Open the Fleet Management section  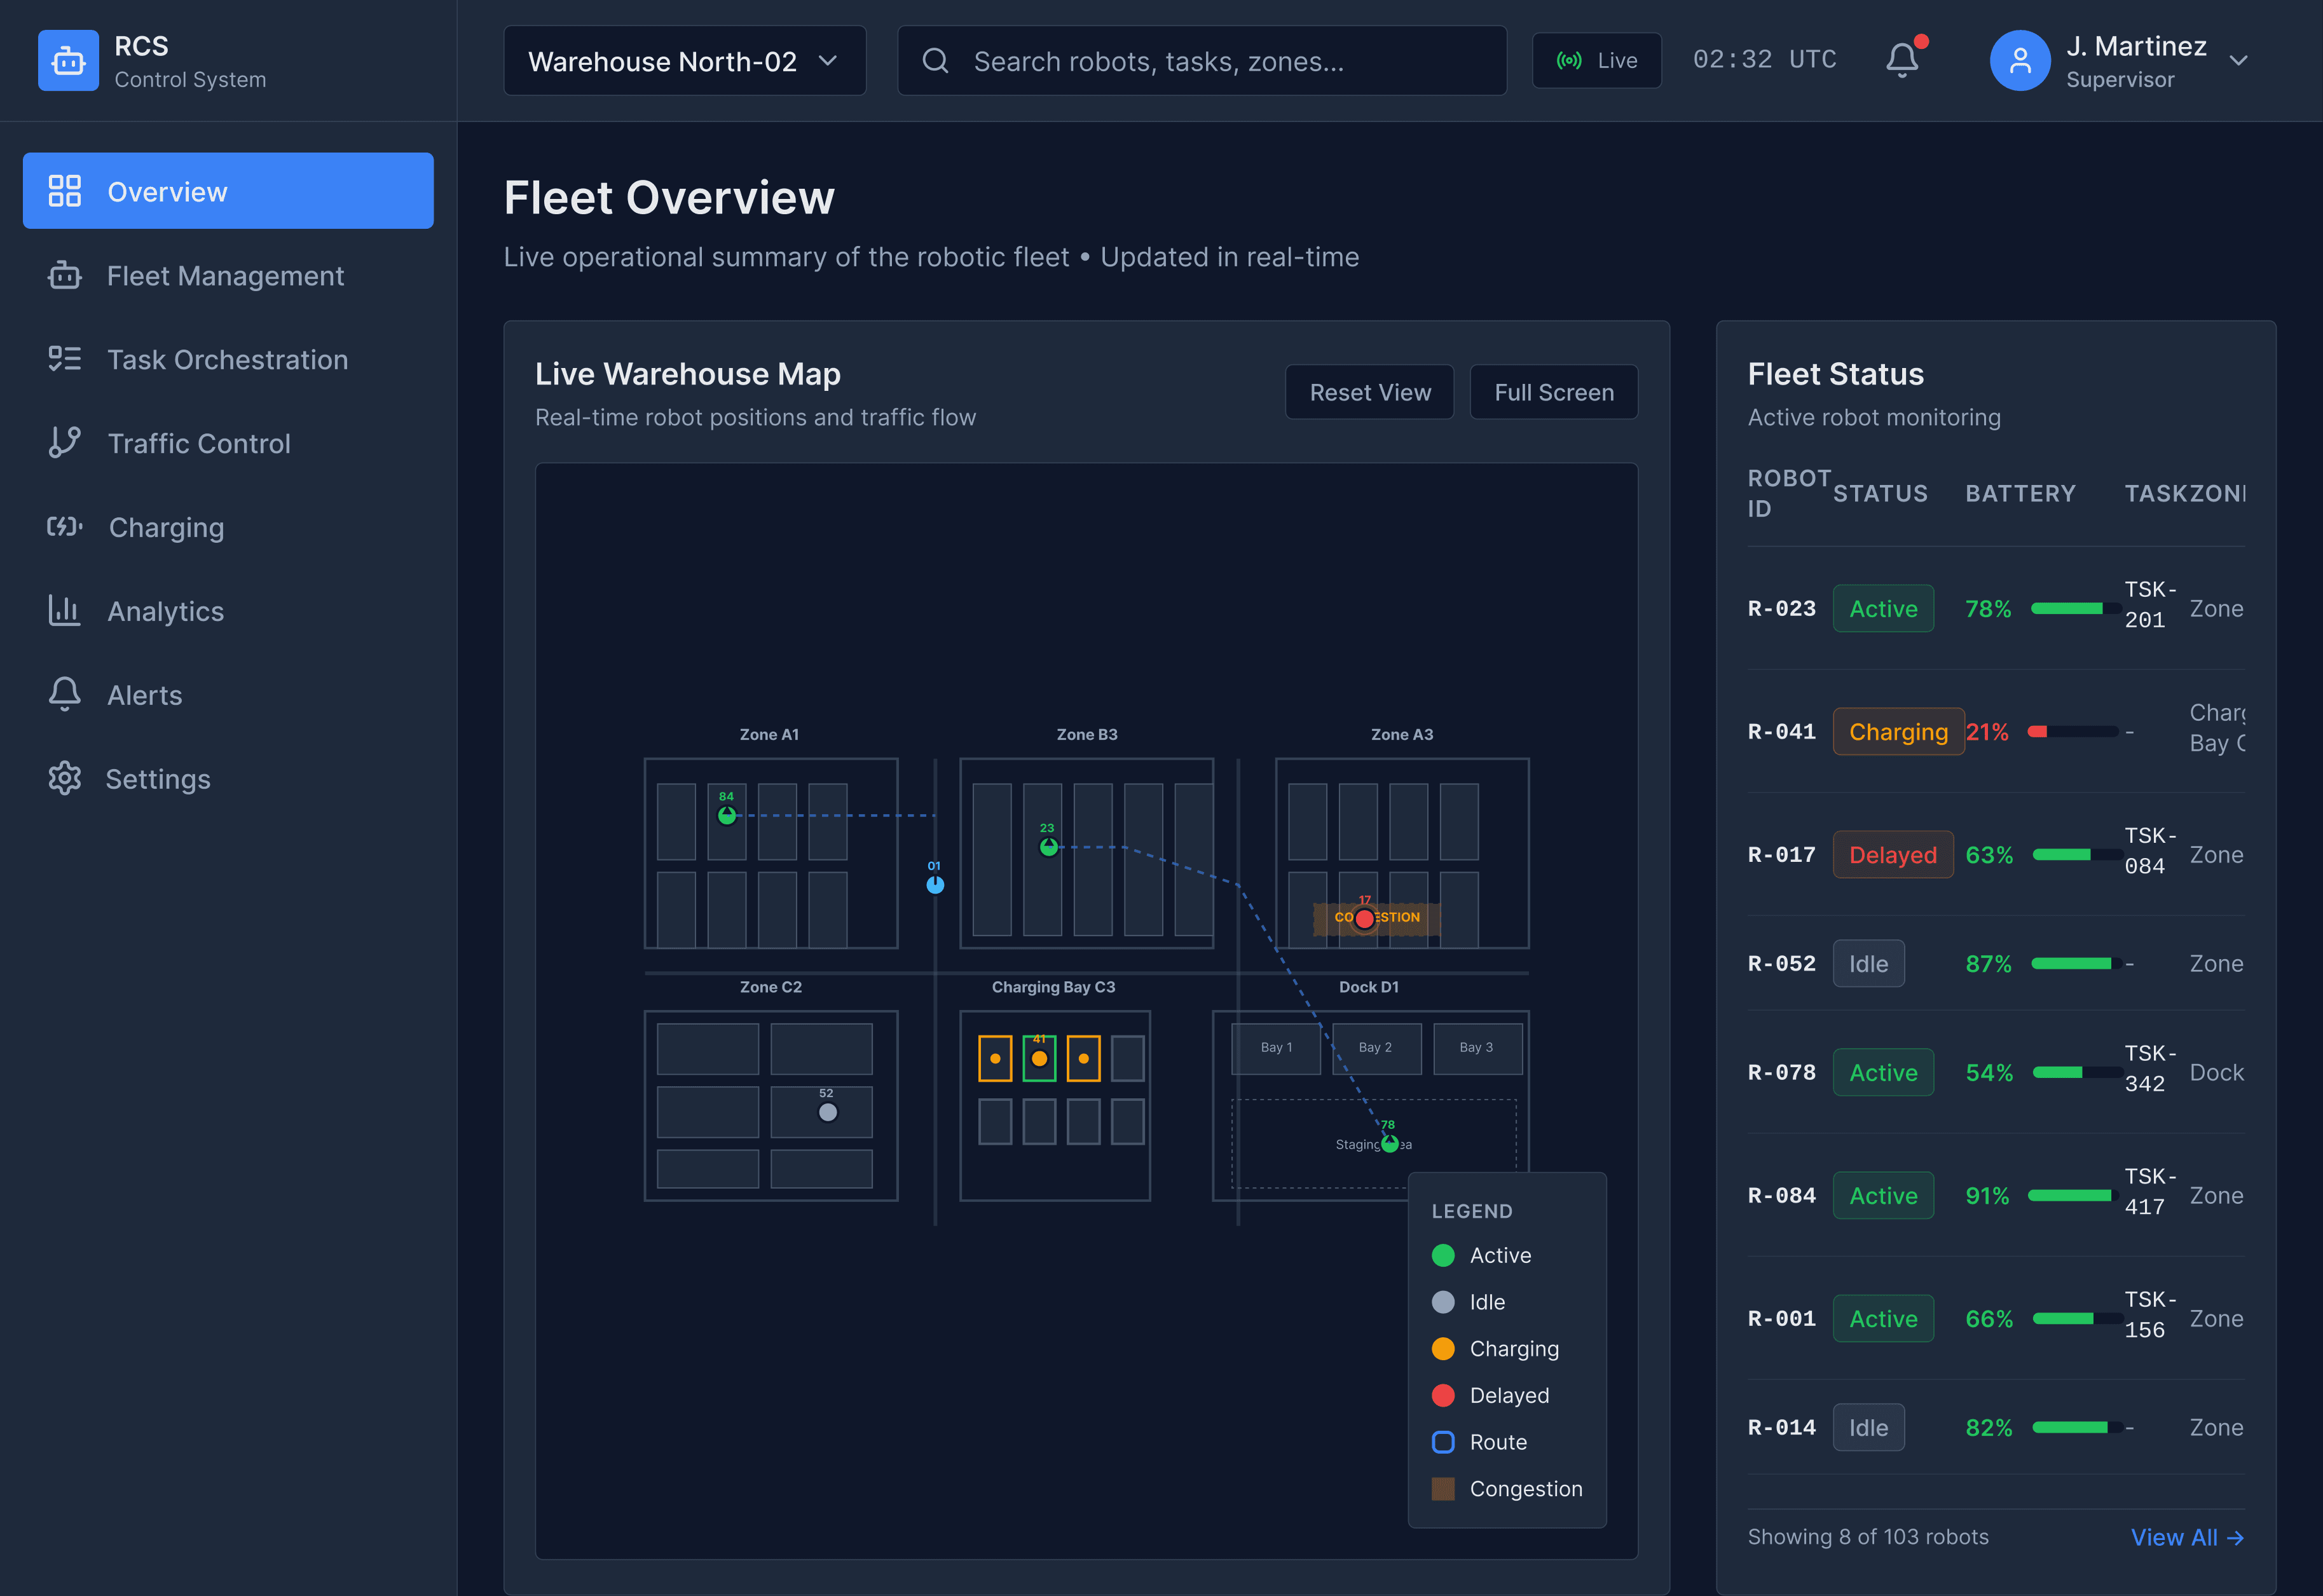coord(225,276)
